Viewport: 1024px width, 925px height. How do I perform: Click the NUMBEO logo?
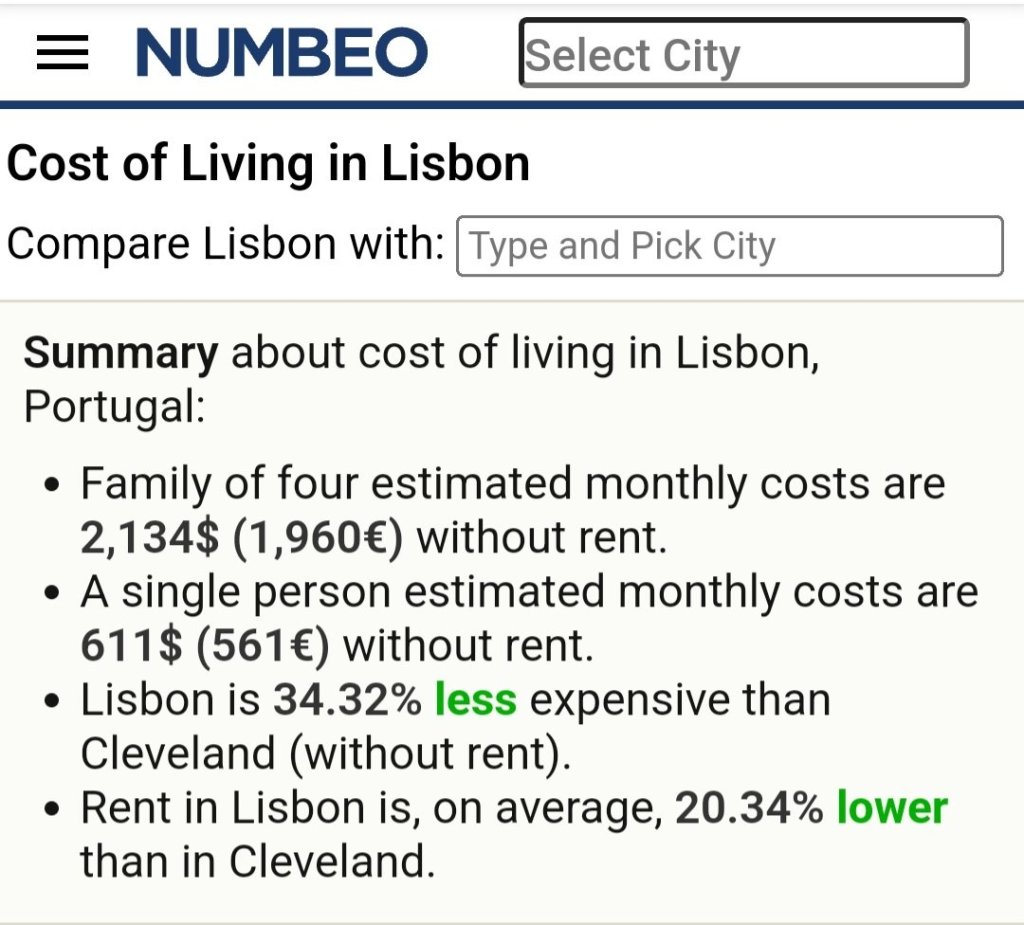(282, 53)
